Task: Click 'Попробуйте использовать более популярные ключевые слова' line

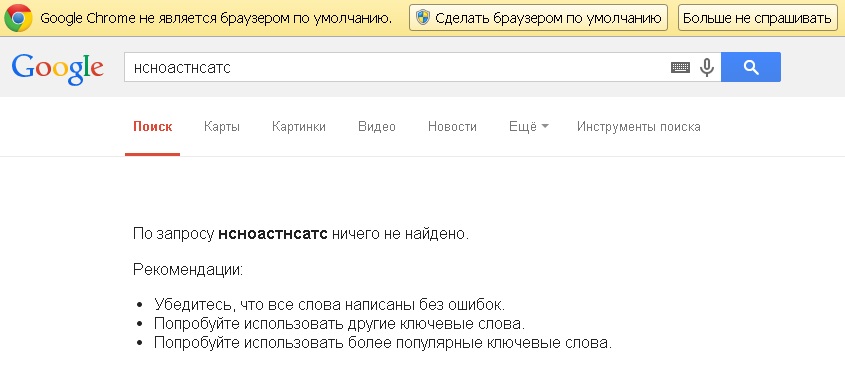Action: [383, 343]
